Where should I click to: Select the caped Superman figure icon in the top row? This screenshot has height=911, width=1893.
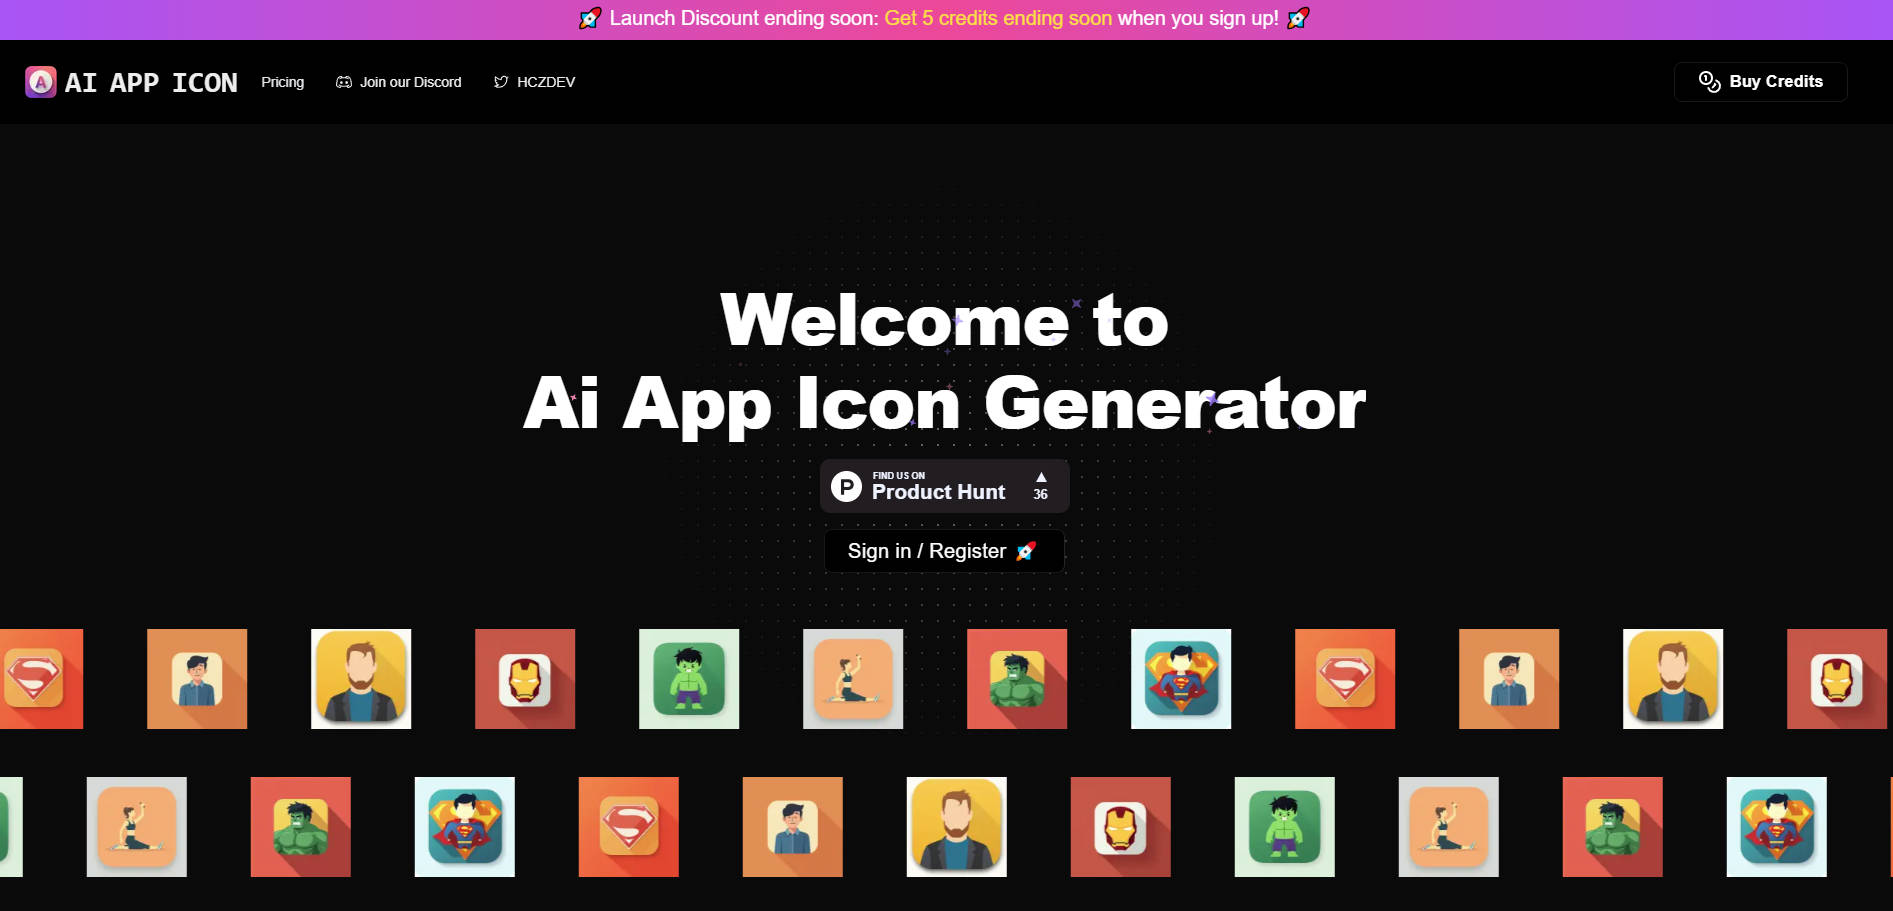(1181, 679)
